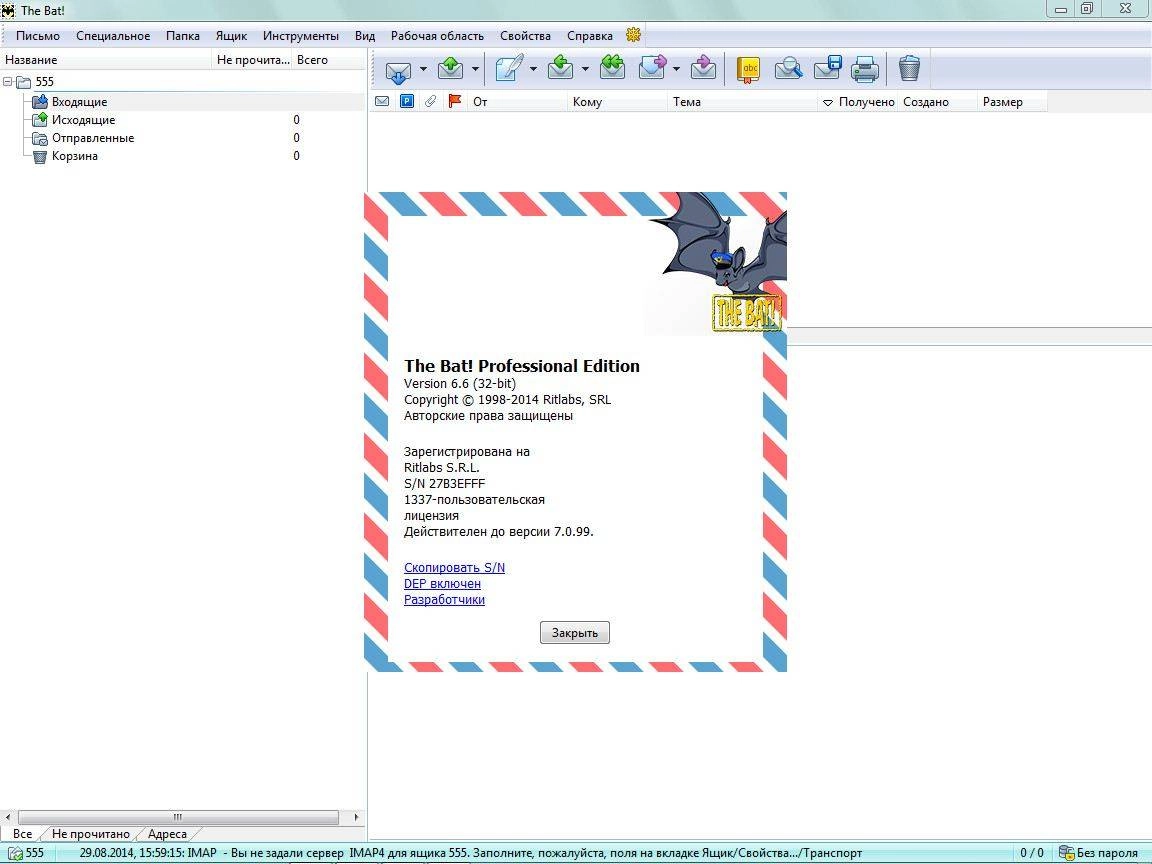Select the Корзина folder
The height and width of the screenshot is (864, 1152).
74,156
